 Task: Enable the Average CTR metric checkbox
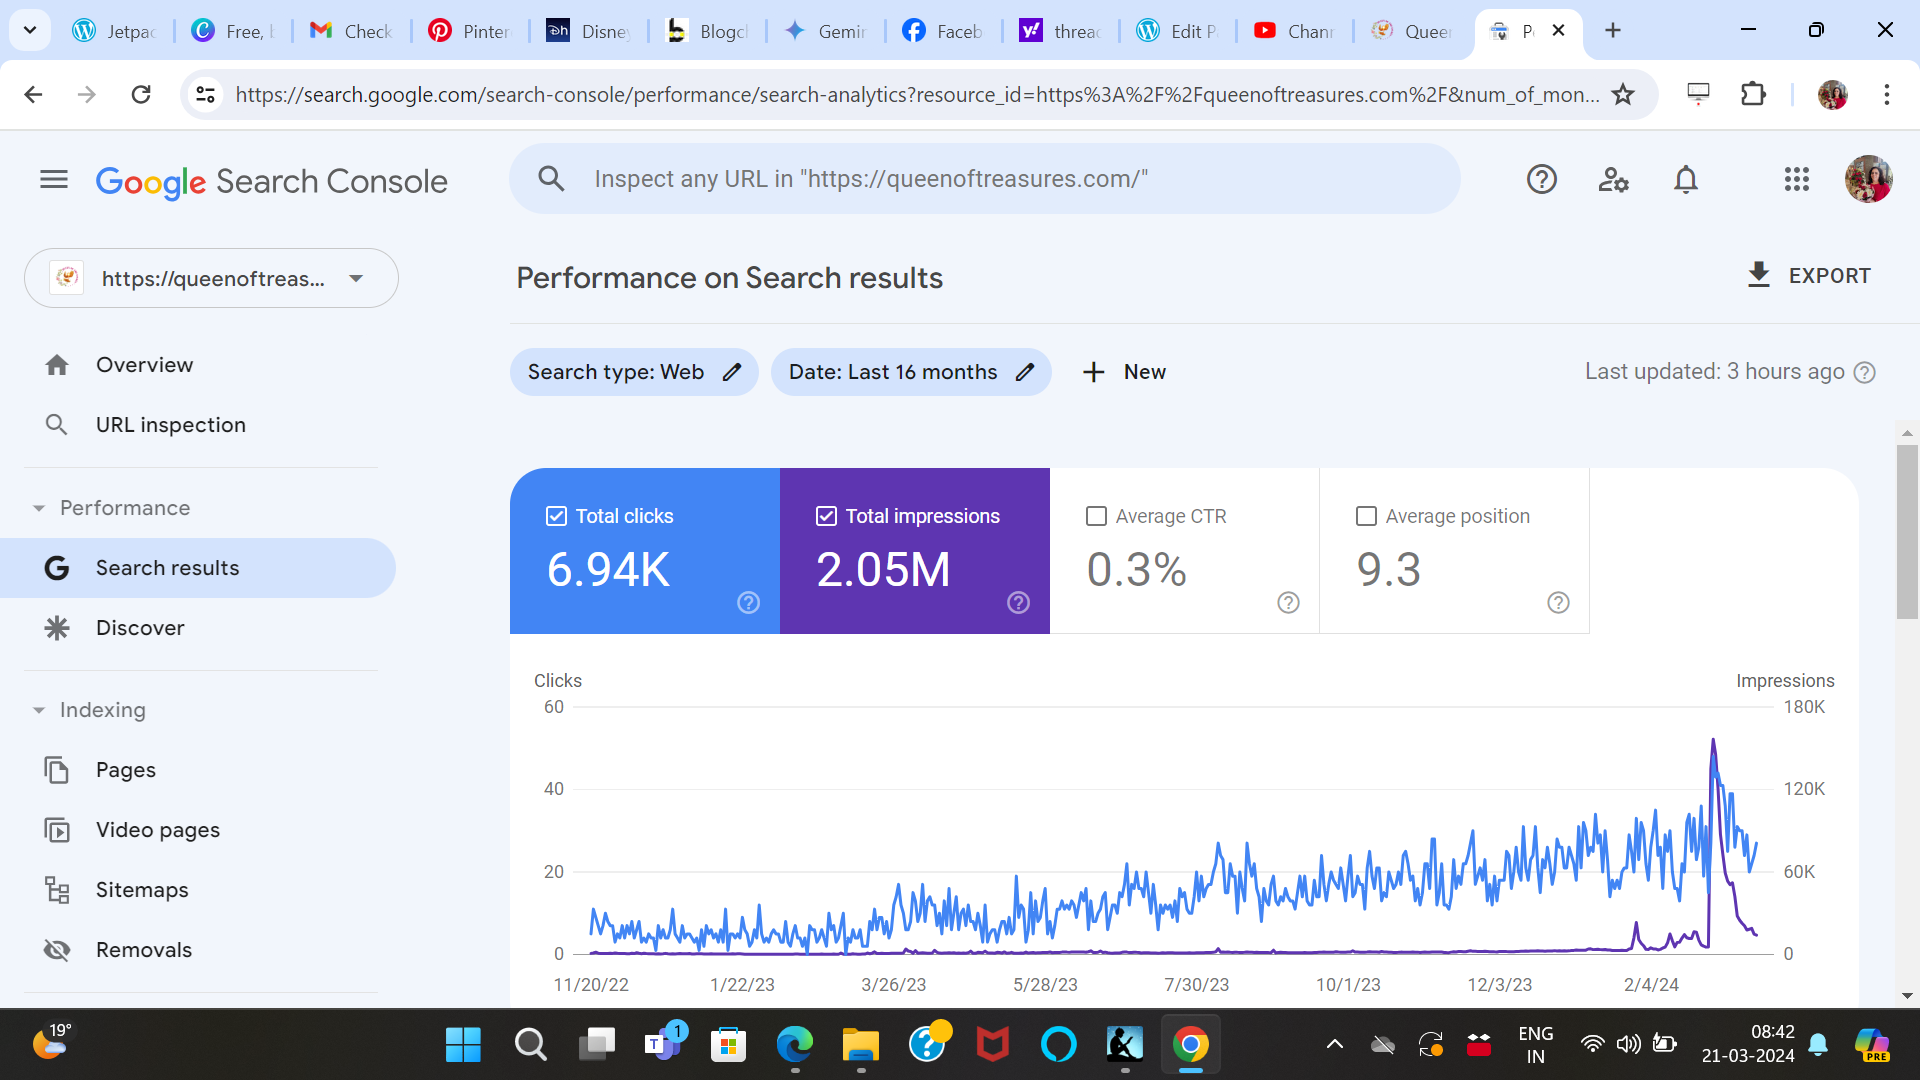pyautogui.click(x=1097, y=516)
